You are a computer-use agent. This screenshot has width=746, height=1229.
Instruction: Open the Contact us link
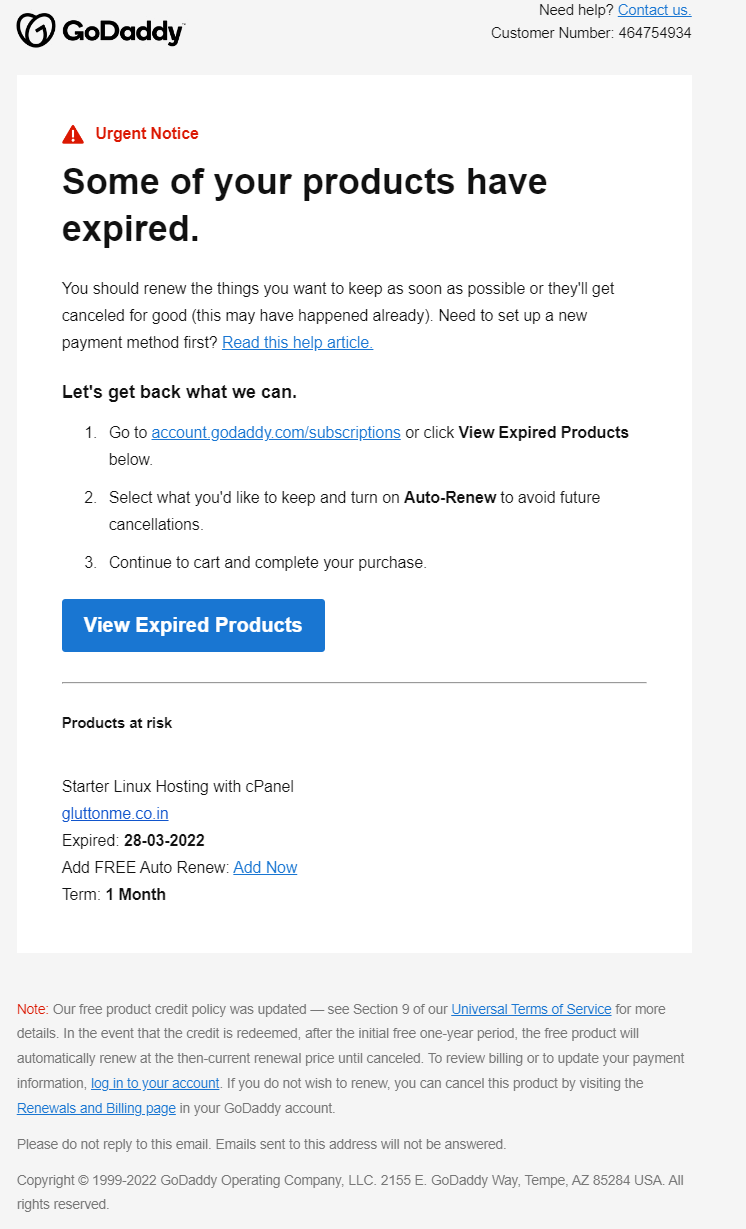pos(654,10)
